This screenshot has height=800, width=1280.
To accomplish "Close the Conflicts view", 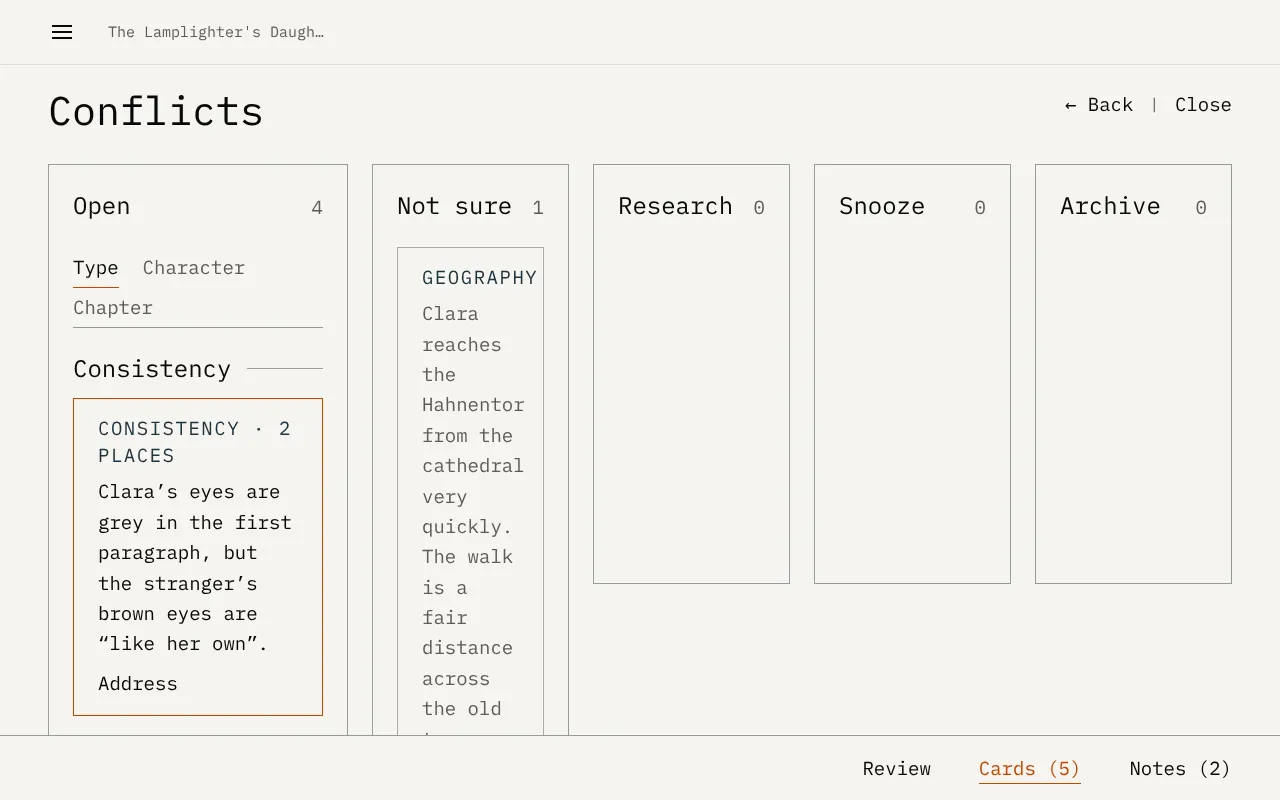I will 1203,105.
